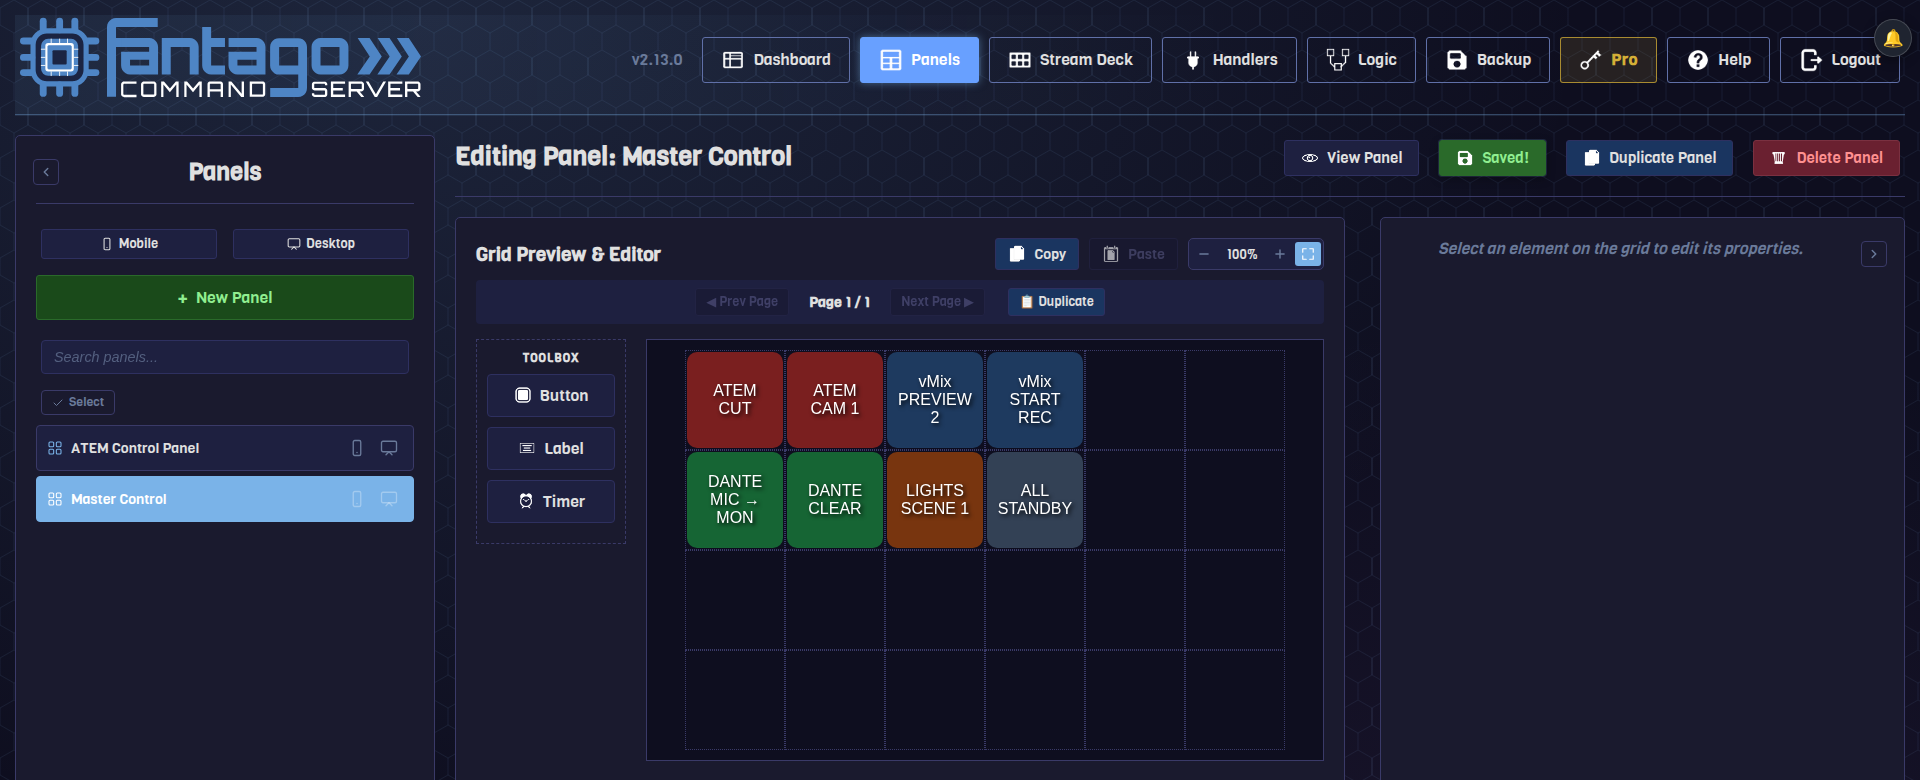Open the Backup section
The image size is (1920, 780).
pyautogui.click(x=1488, y=60)
